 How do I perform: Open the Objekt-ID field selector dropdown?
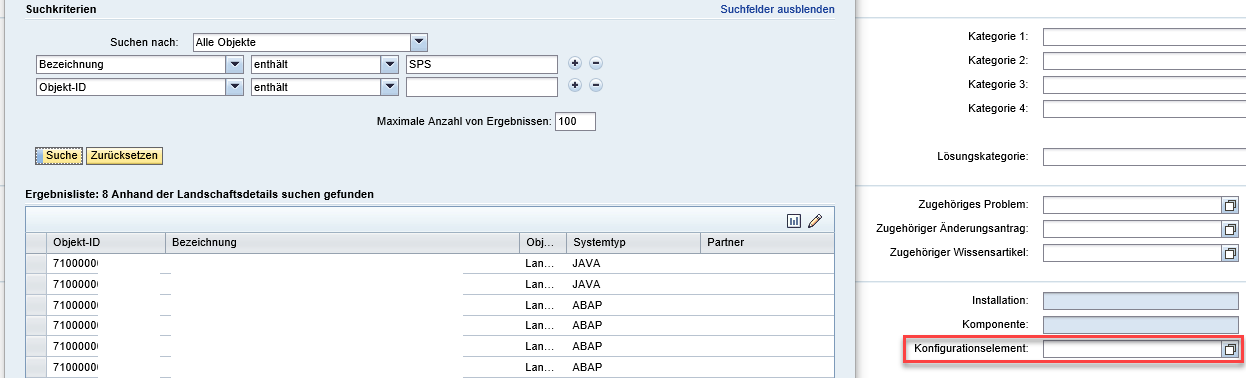pyautogui.click(x=236, y=87)
